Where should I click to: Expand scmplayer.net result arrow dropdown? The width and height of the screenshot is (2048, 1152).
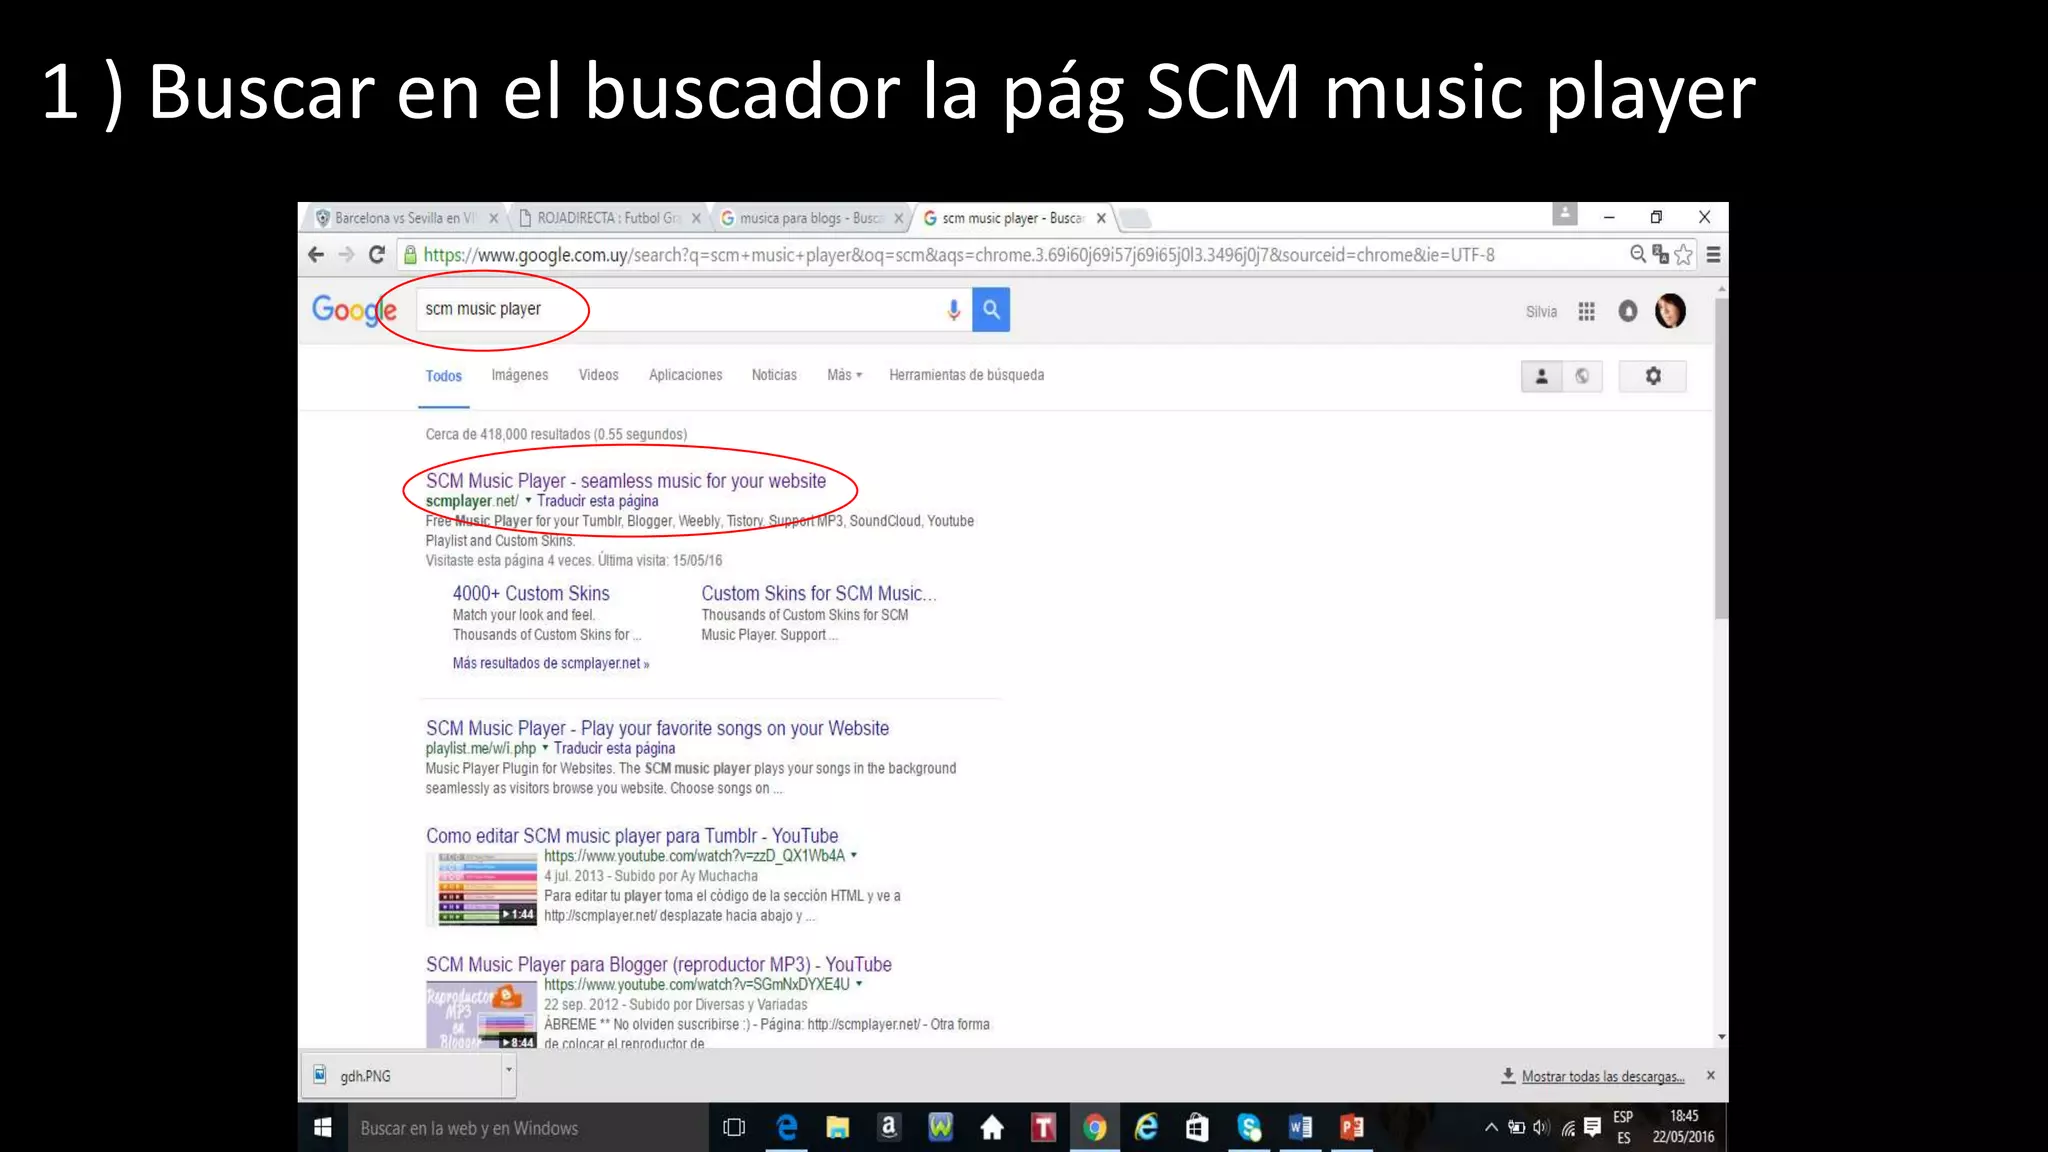[528, 500]
